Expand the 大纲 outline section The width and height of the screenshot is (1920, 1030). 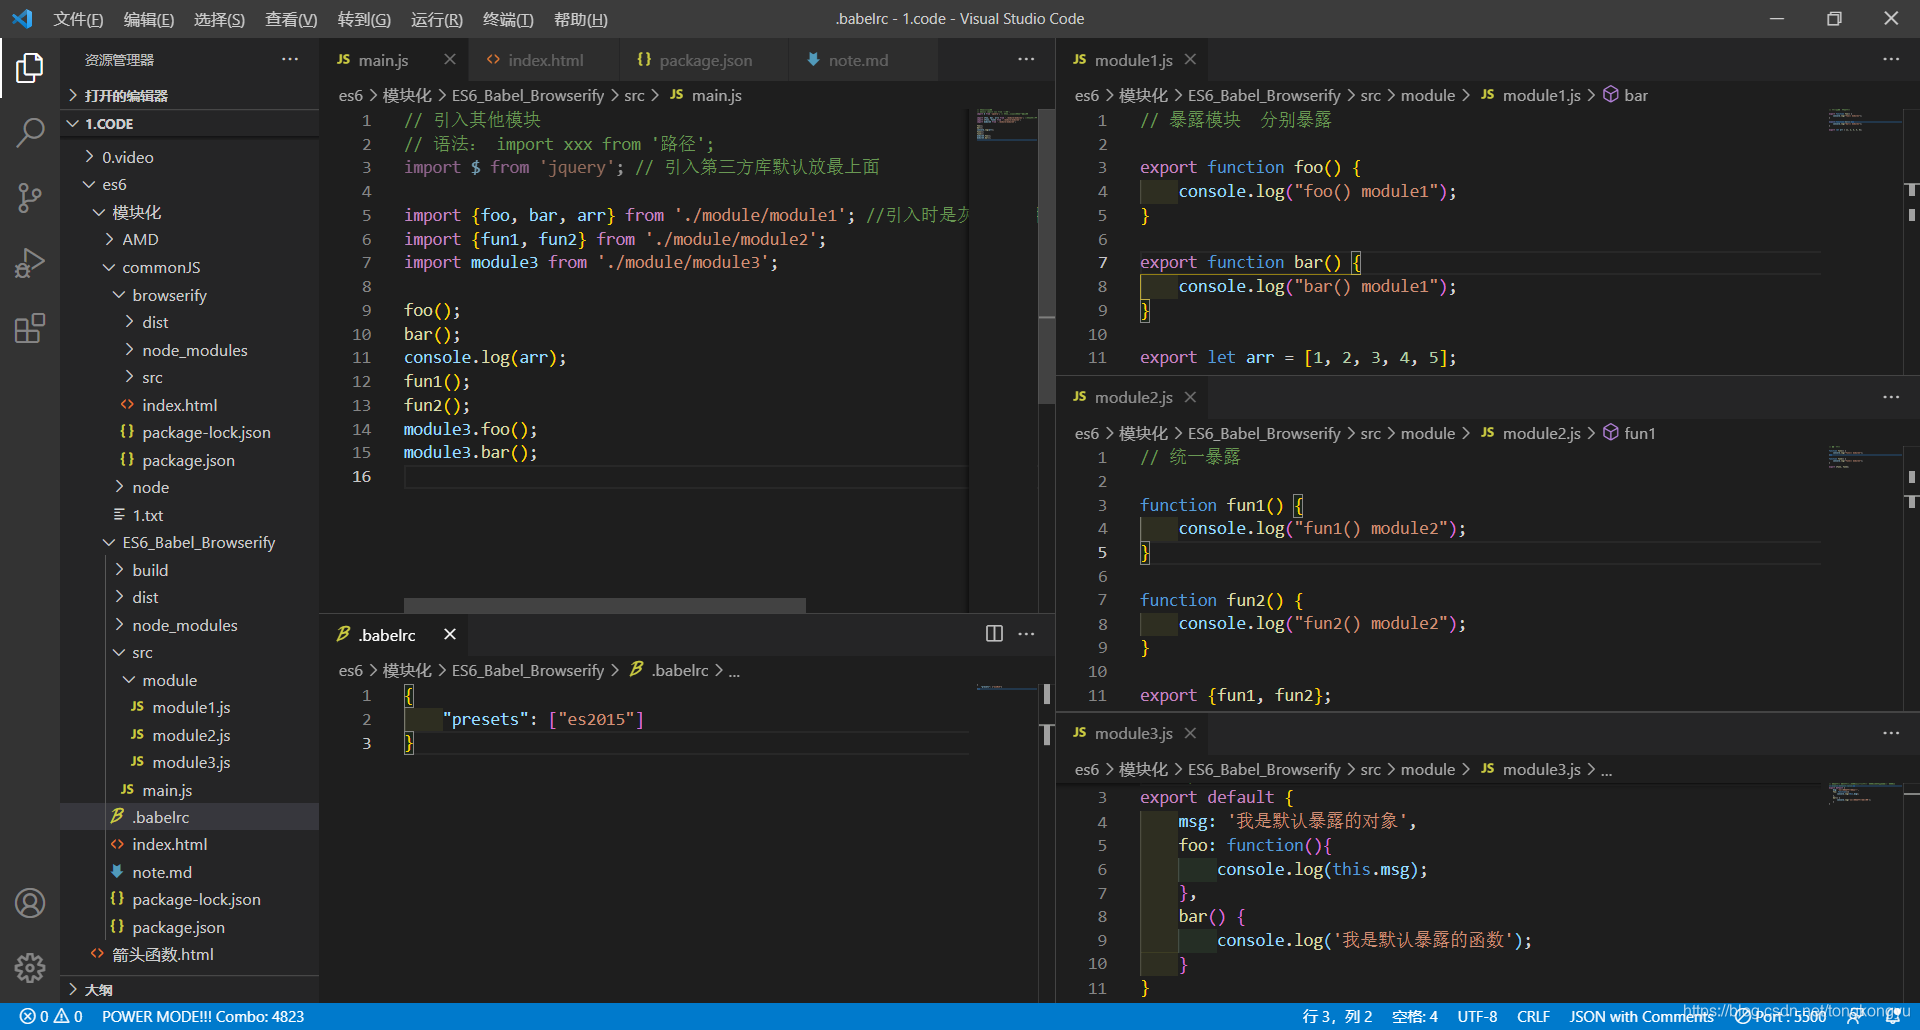pyautogui.click(x=190, y=989)
